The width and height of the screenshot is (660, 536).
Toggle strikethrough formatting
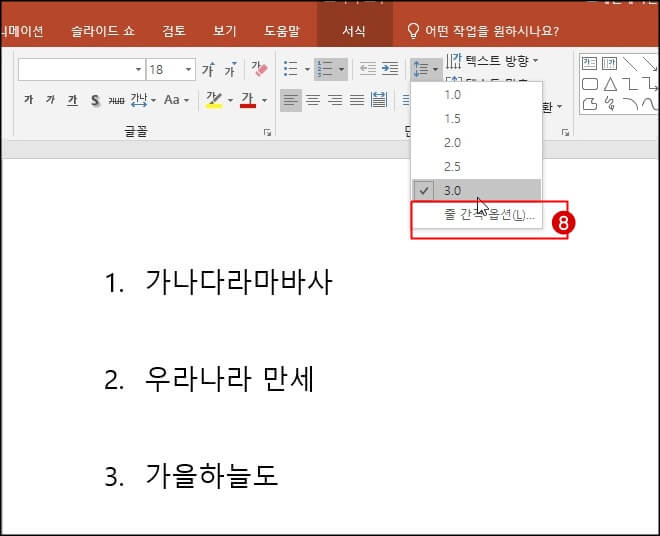click(x=117, y=100)
